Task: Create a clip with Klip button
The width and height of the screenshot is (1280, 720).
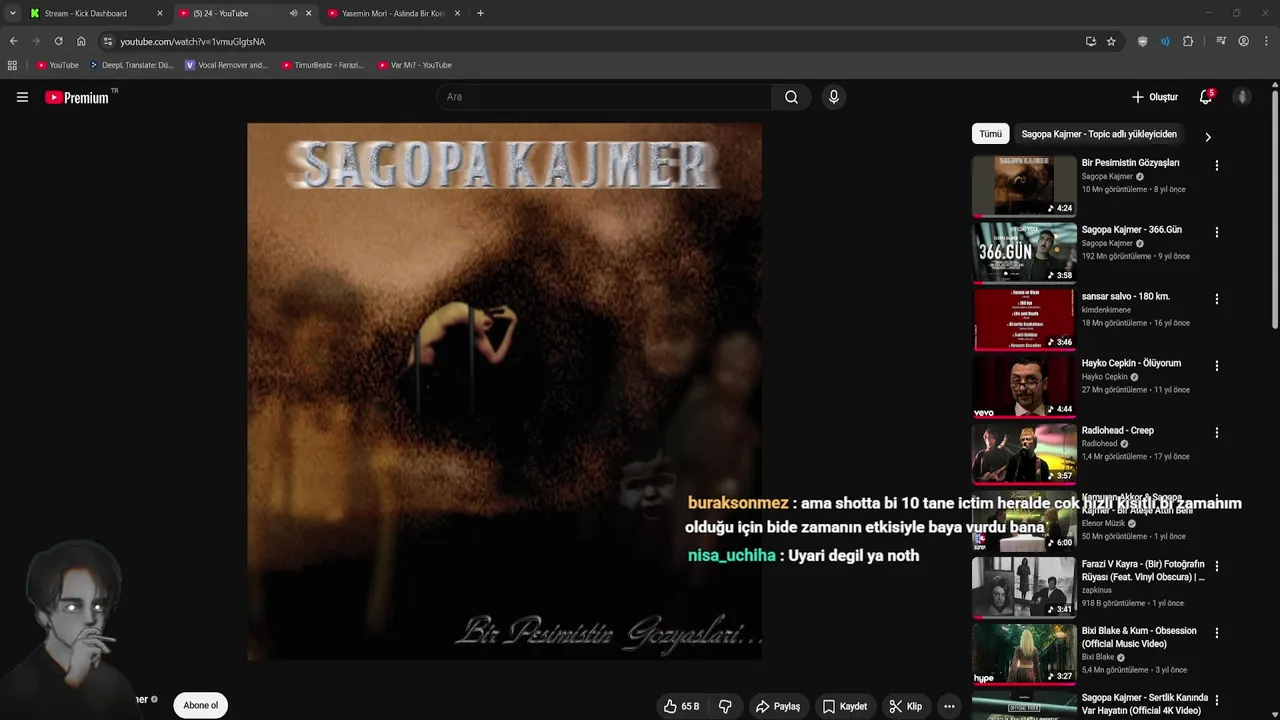Action: click(905, 706)
